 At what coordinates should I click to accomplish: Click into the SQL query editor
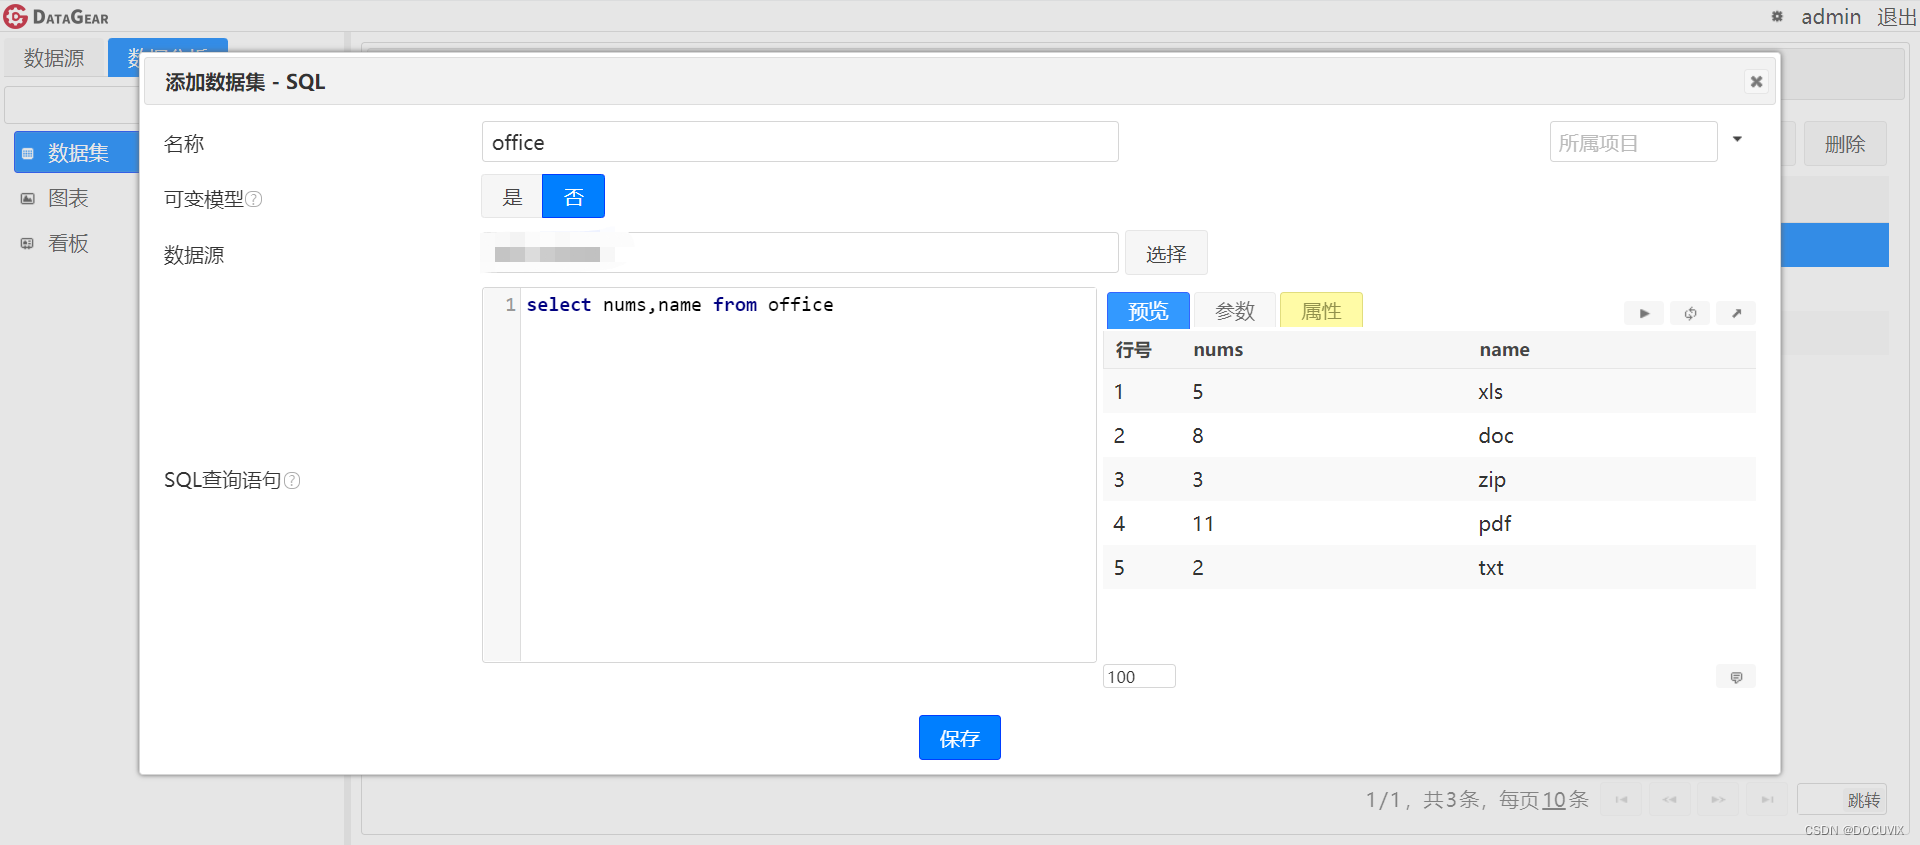point(808,475)
